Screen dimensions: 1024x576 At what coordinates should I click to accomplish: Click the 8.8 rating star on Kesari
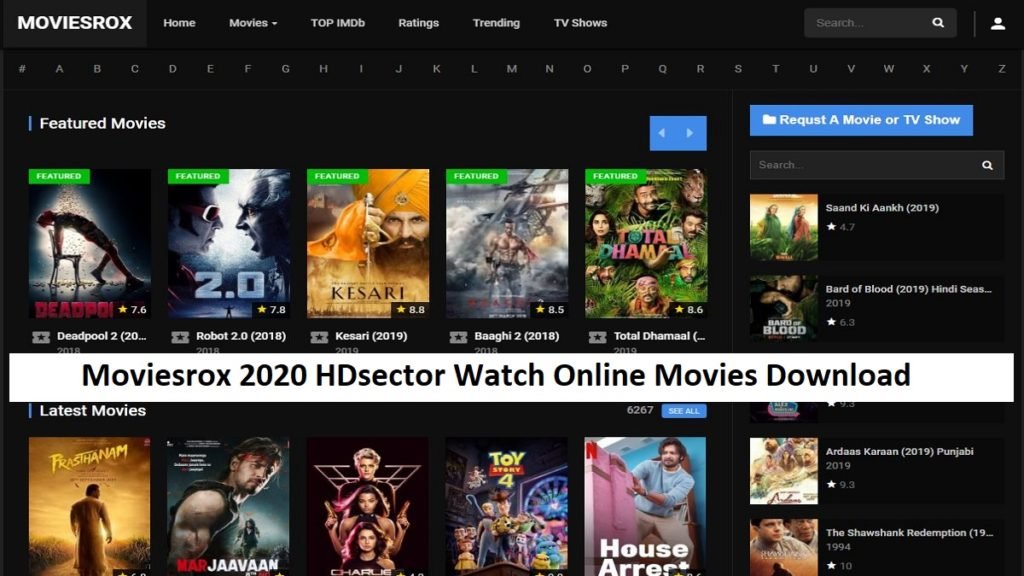click(401, 310)
